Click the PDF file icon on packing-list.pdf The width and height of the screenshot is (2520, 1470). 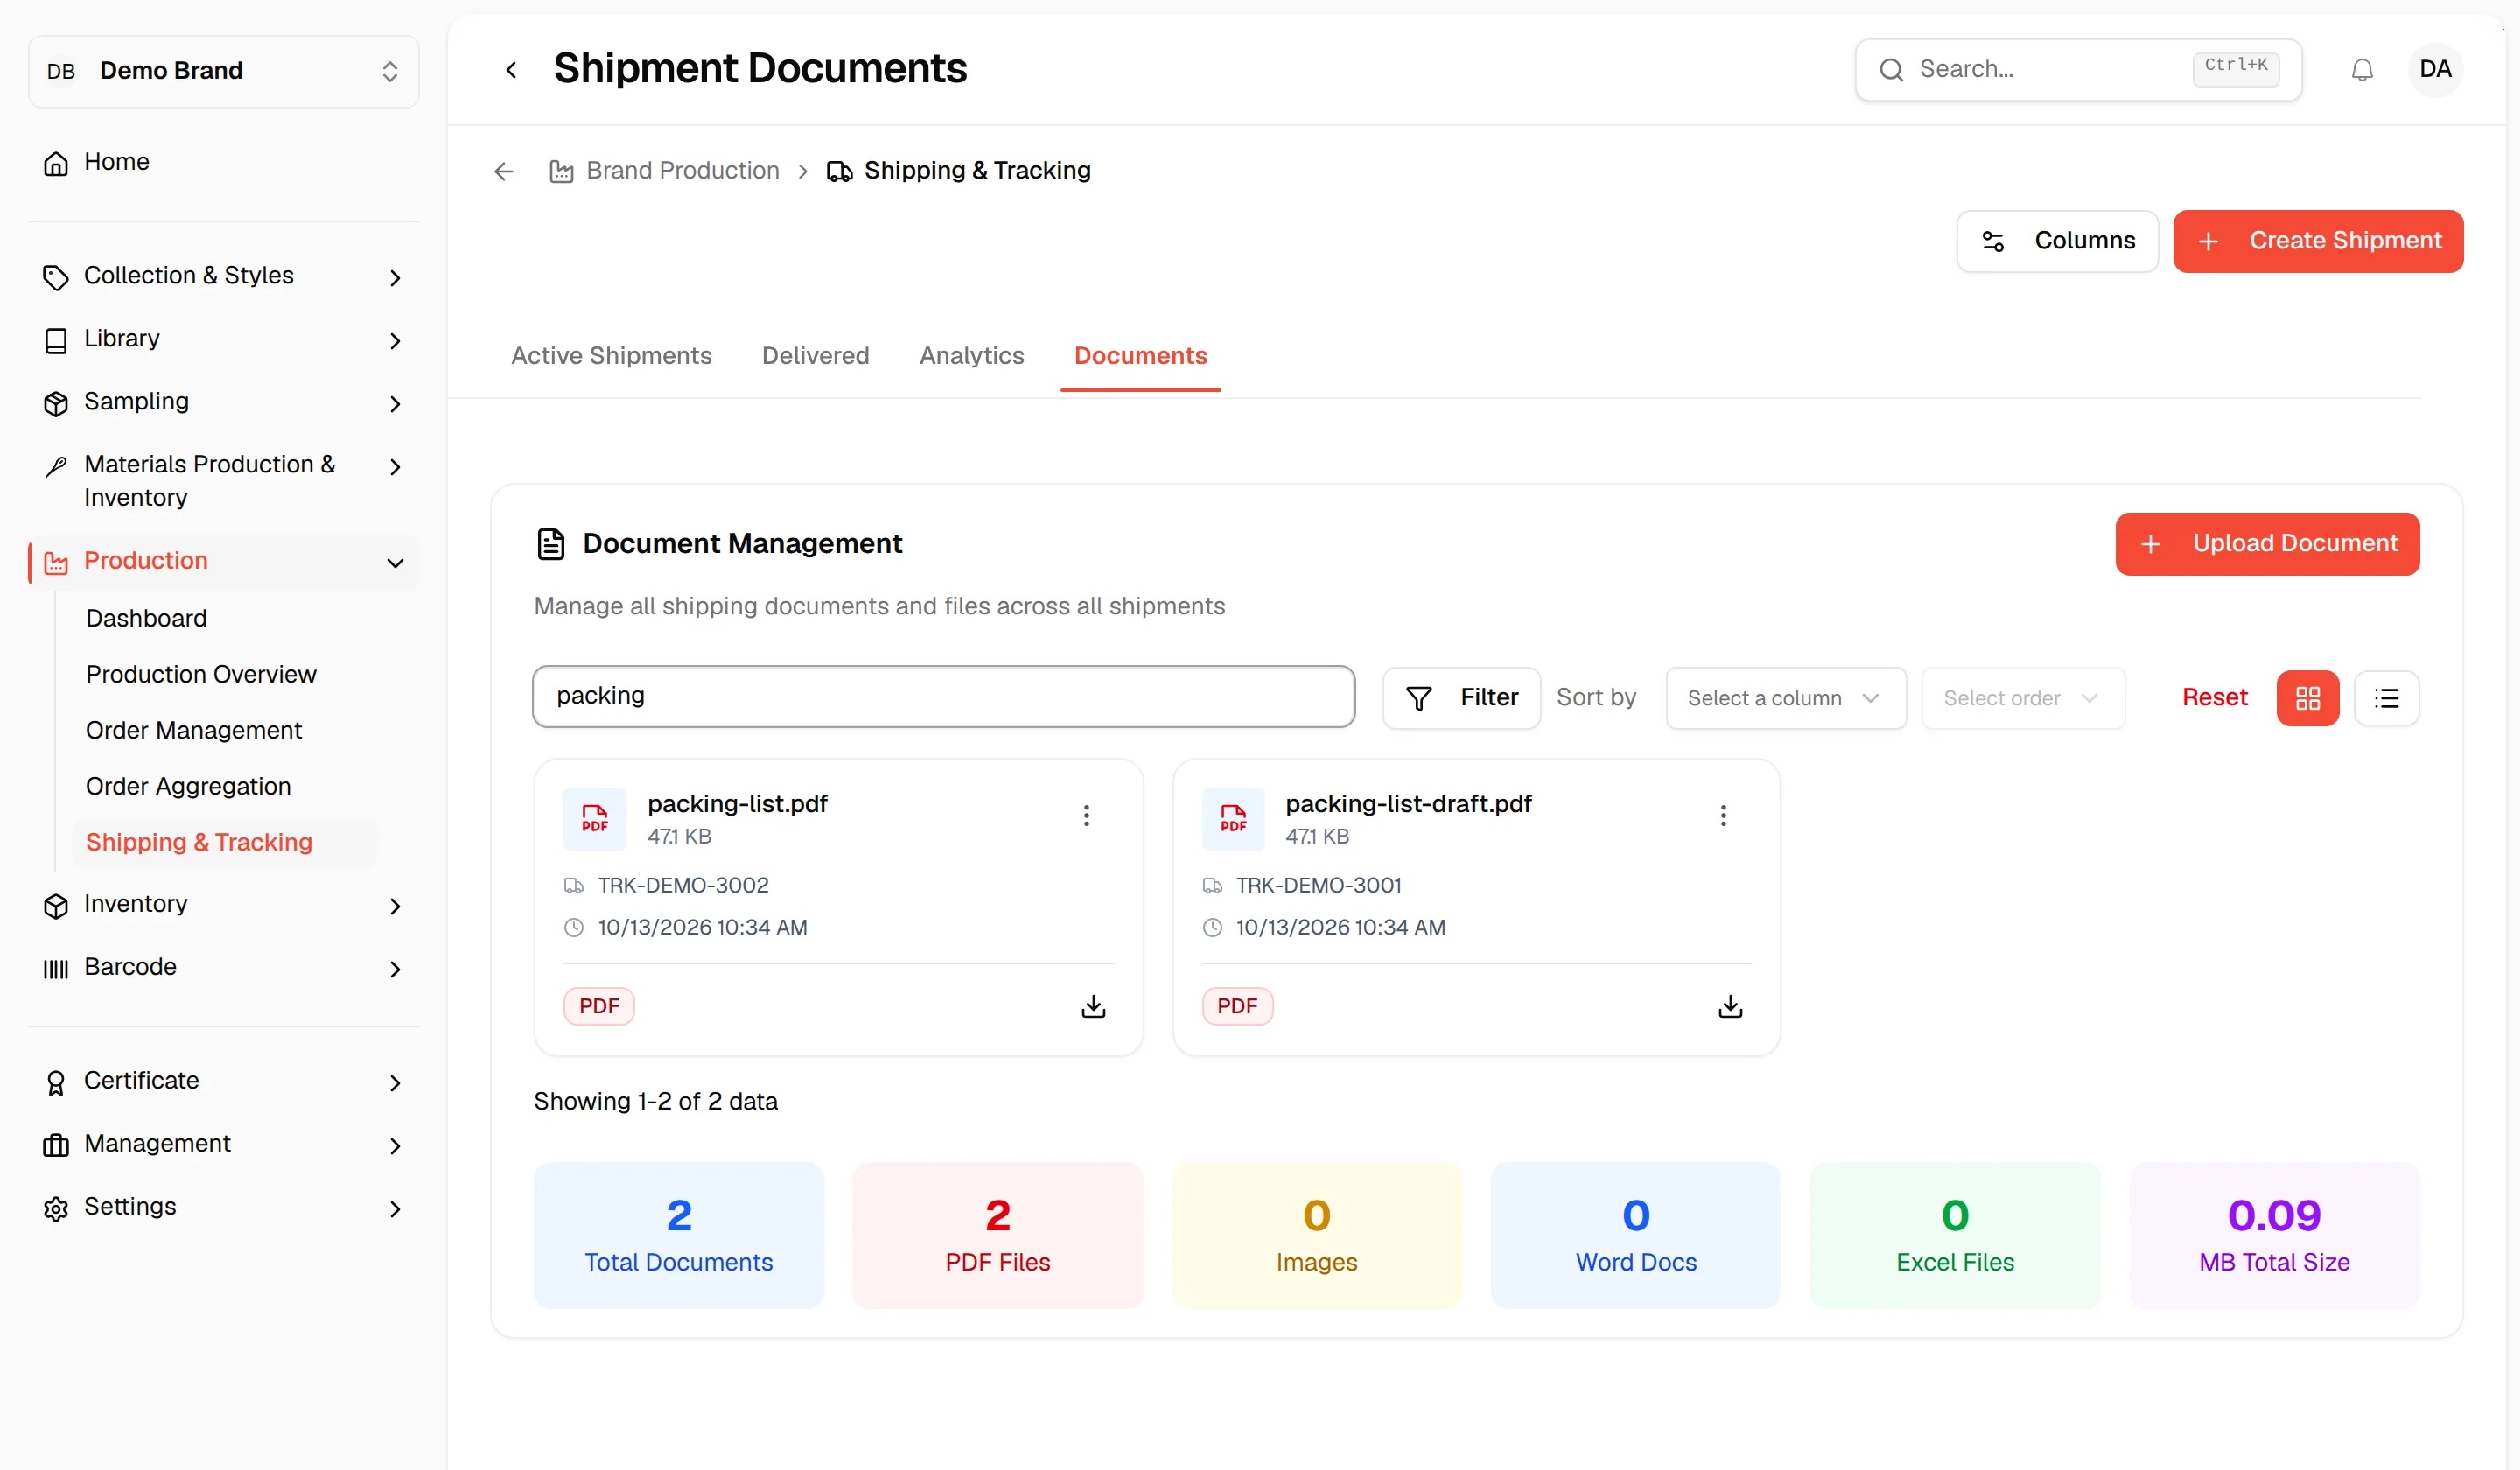(595, 818)
